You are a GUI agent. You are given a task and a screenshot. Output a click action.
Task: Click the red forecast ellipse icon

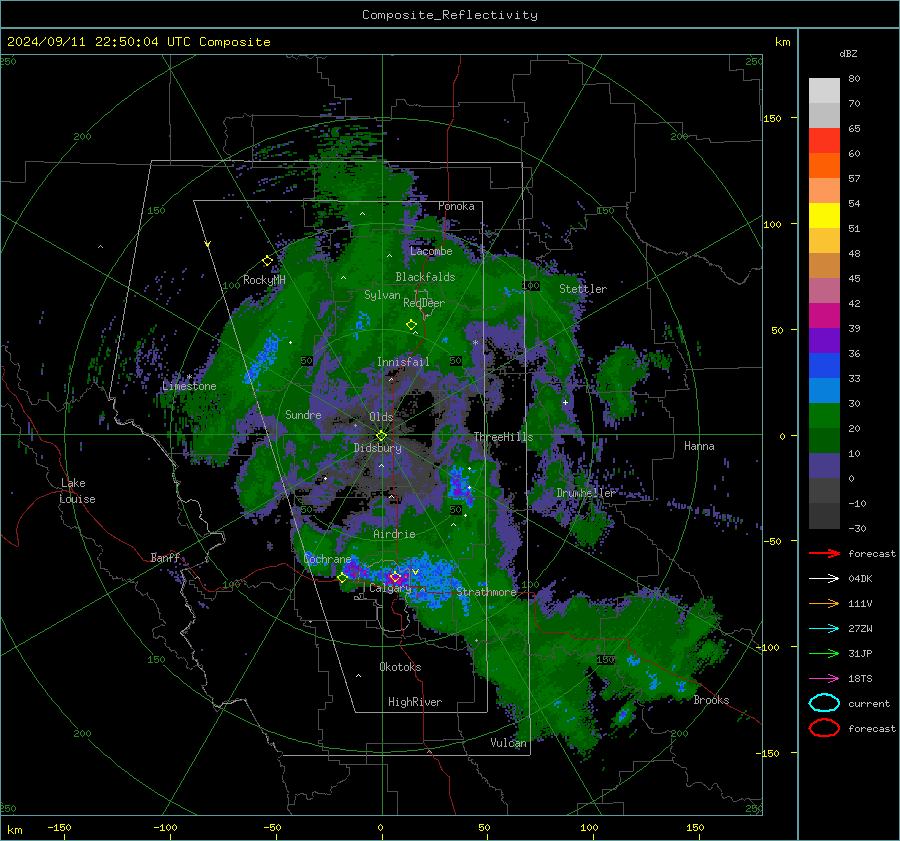[x=824, y=728]
